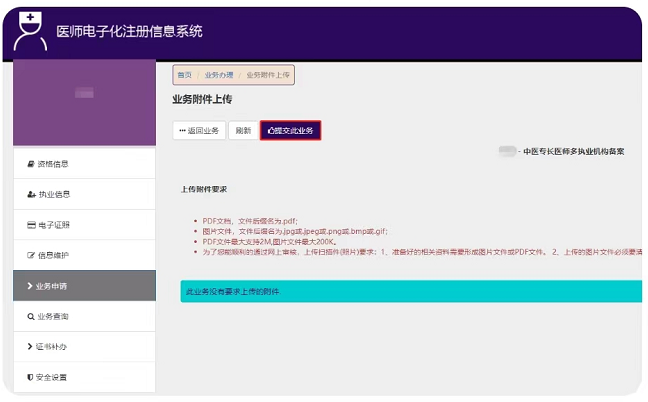Viewport: 648px width, 402px height.
Task: Click the 执业信息 user icon
Action: [31, 195]
